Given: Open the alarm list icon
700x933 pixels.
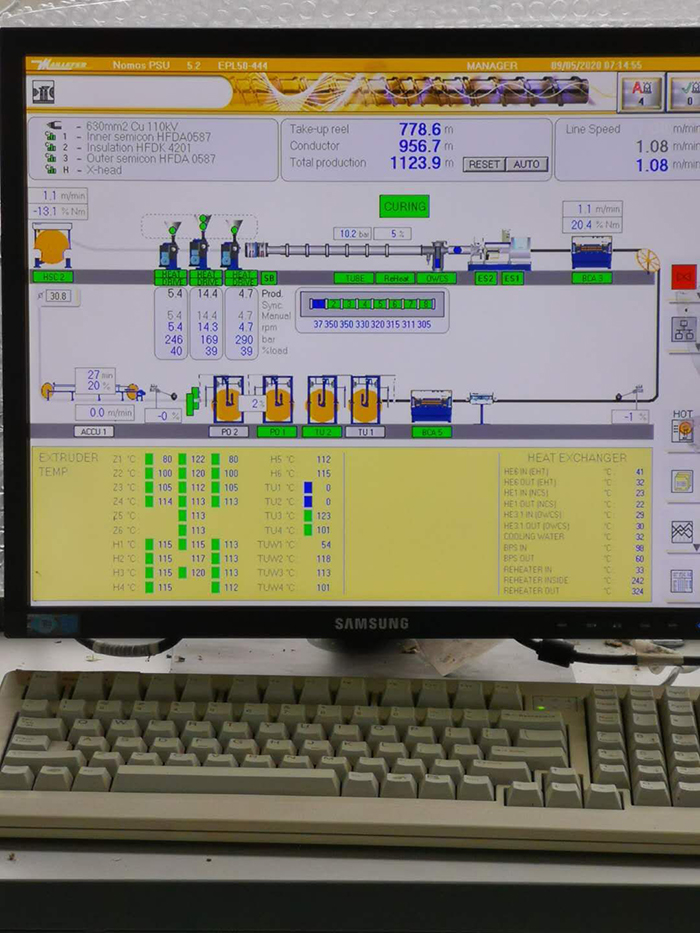Looking at the screenshot, I should point(643,92).
